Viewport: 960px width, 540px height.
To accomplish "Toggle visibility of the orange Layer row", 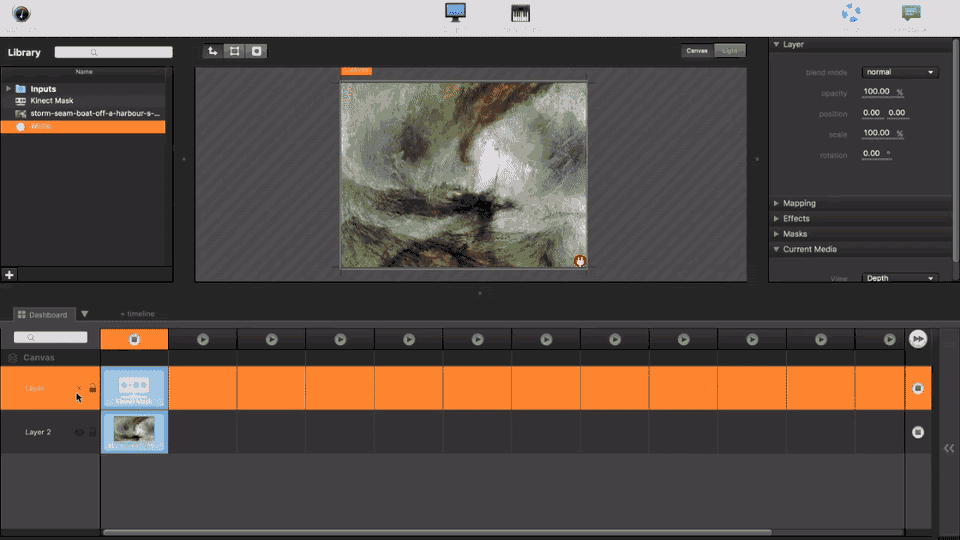I will tap(79, 388).
